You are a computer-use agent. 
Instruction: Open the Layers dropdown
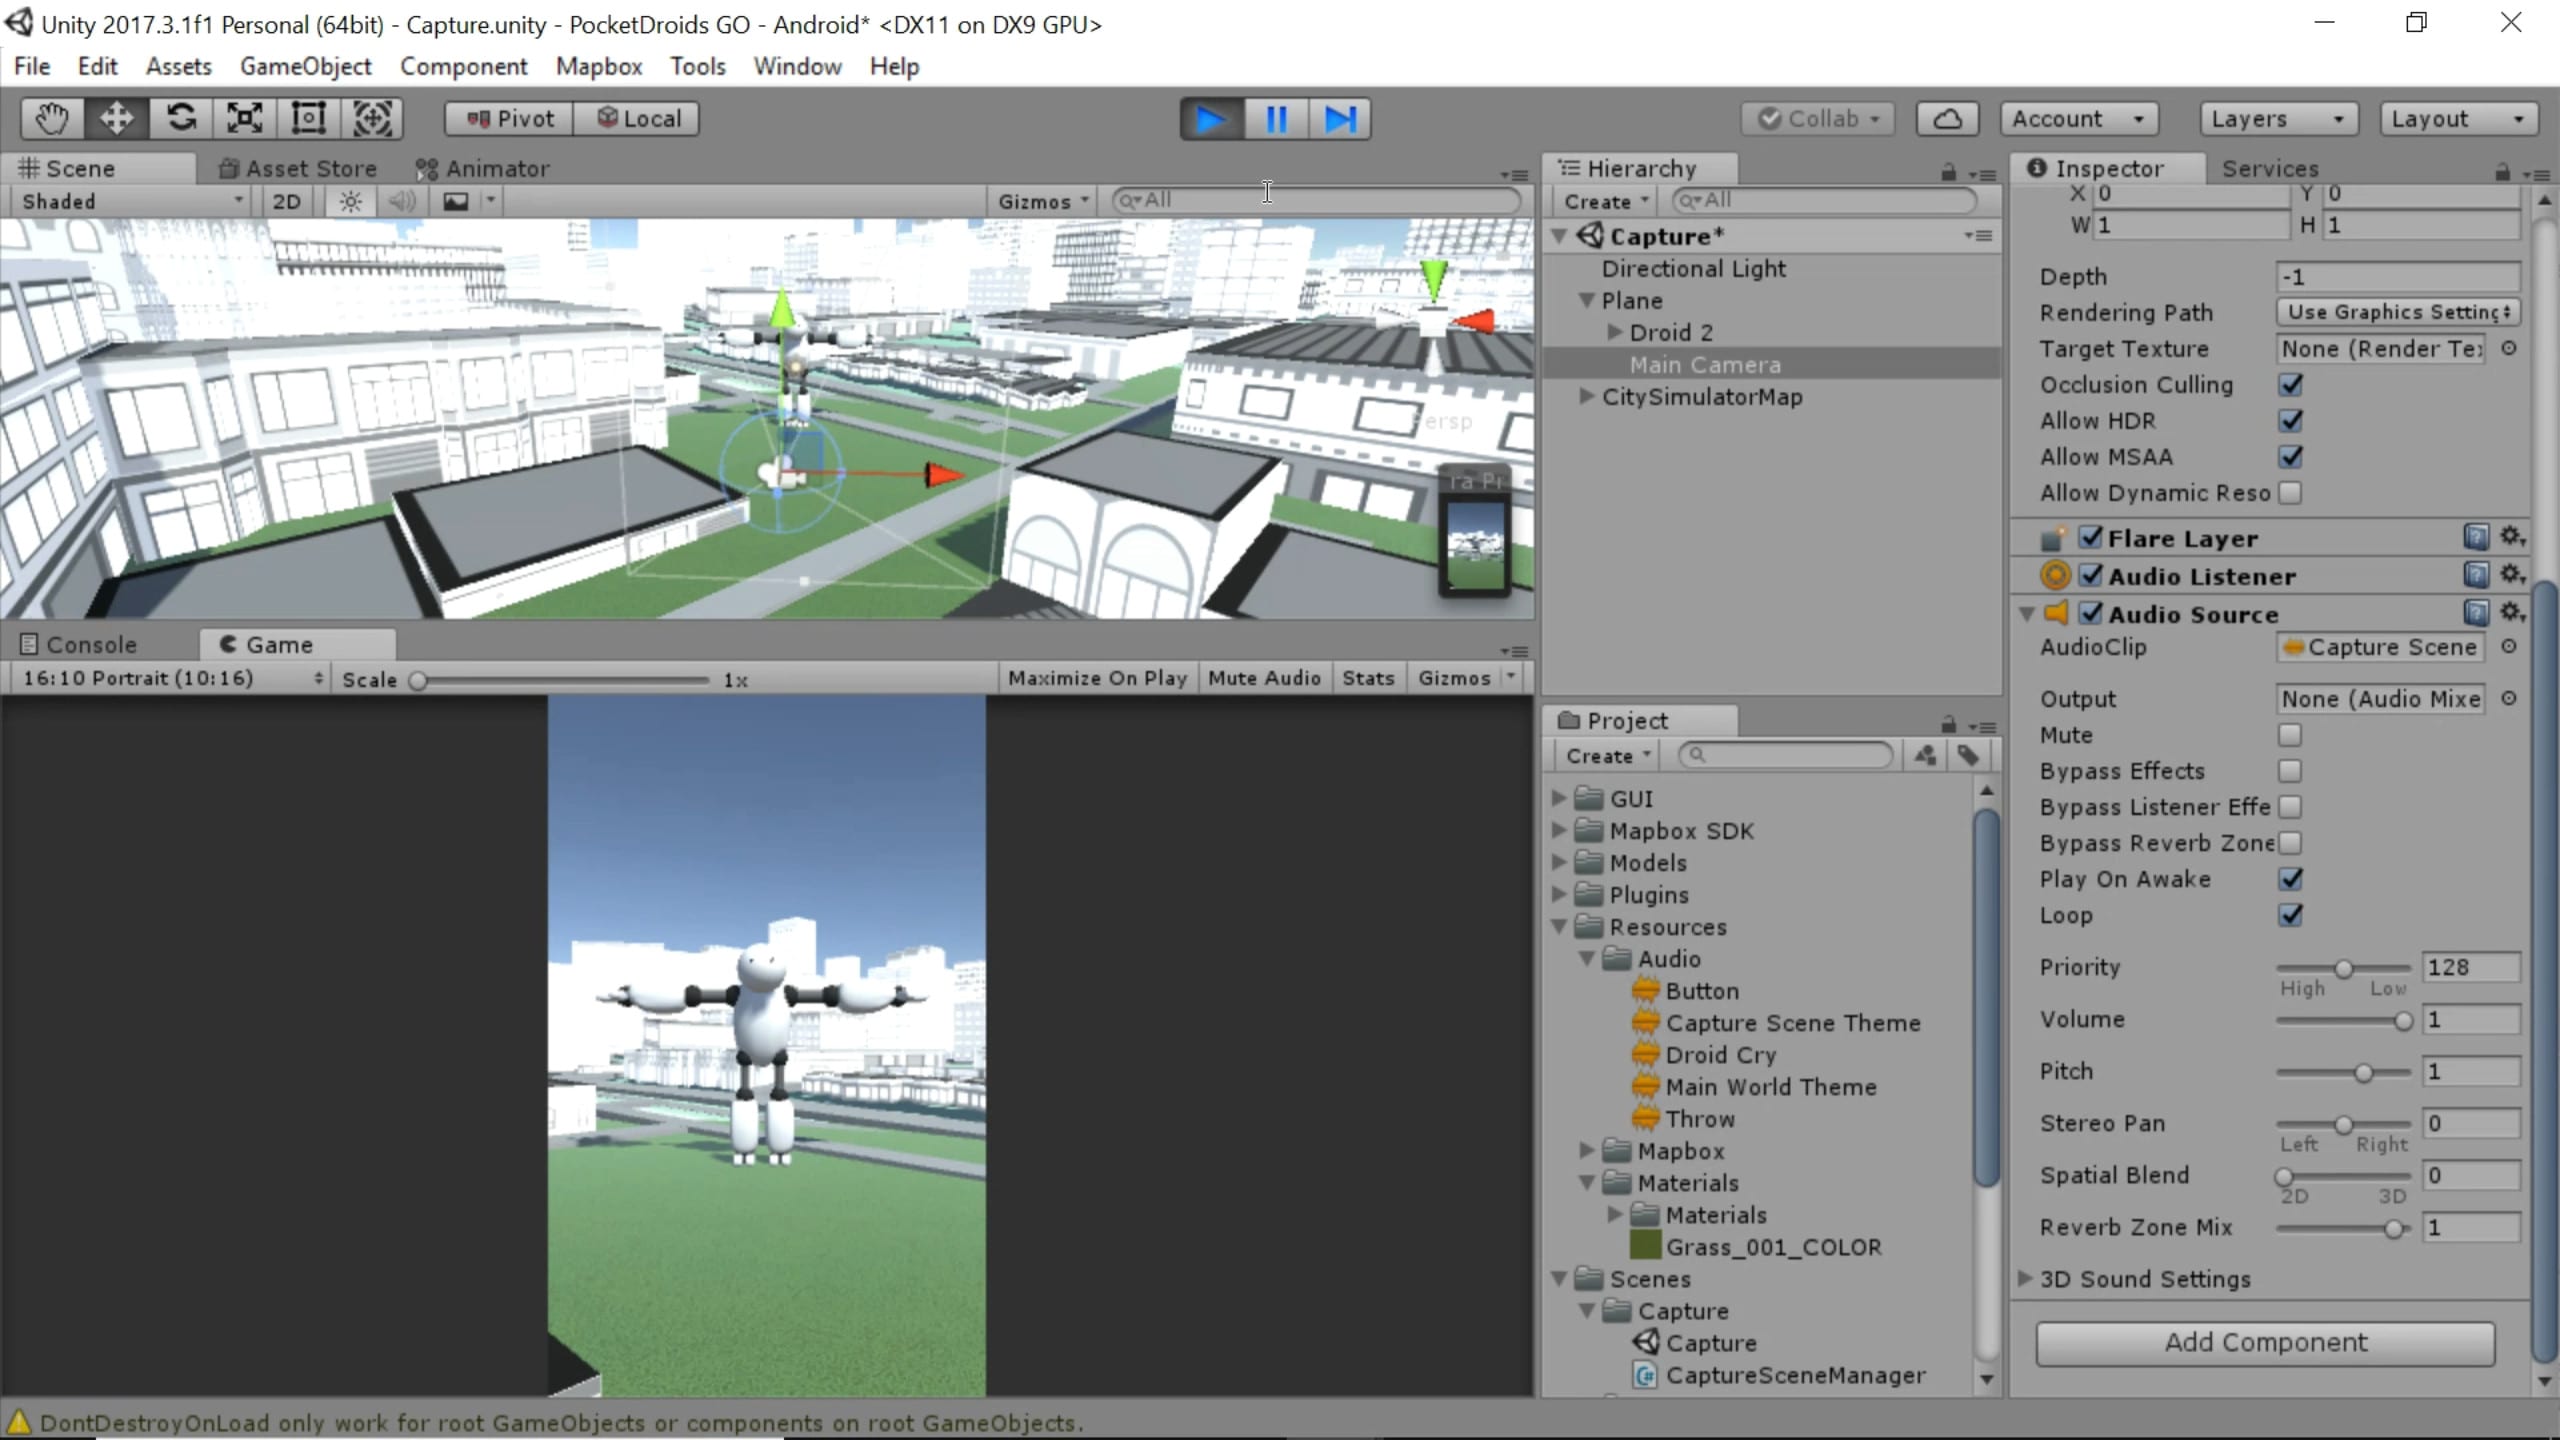point(2279,118)
